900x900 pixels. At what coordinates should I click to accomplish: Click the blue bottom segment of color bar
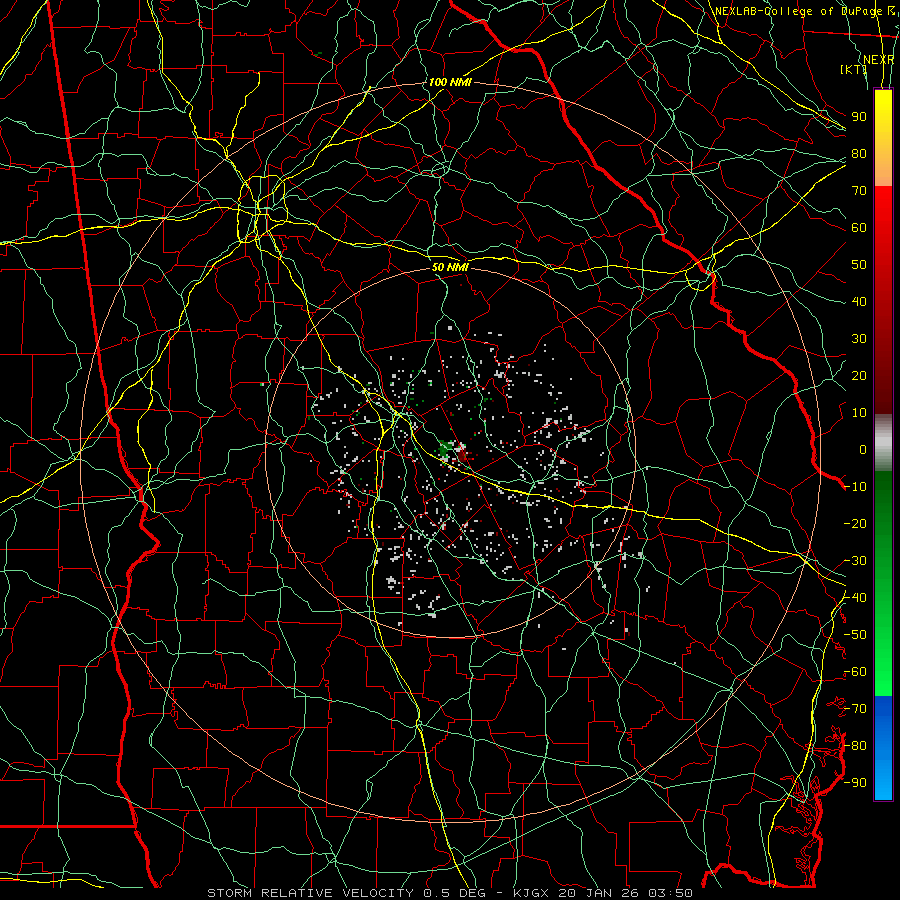(x=883, y=748)
